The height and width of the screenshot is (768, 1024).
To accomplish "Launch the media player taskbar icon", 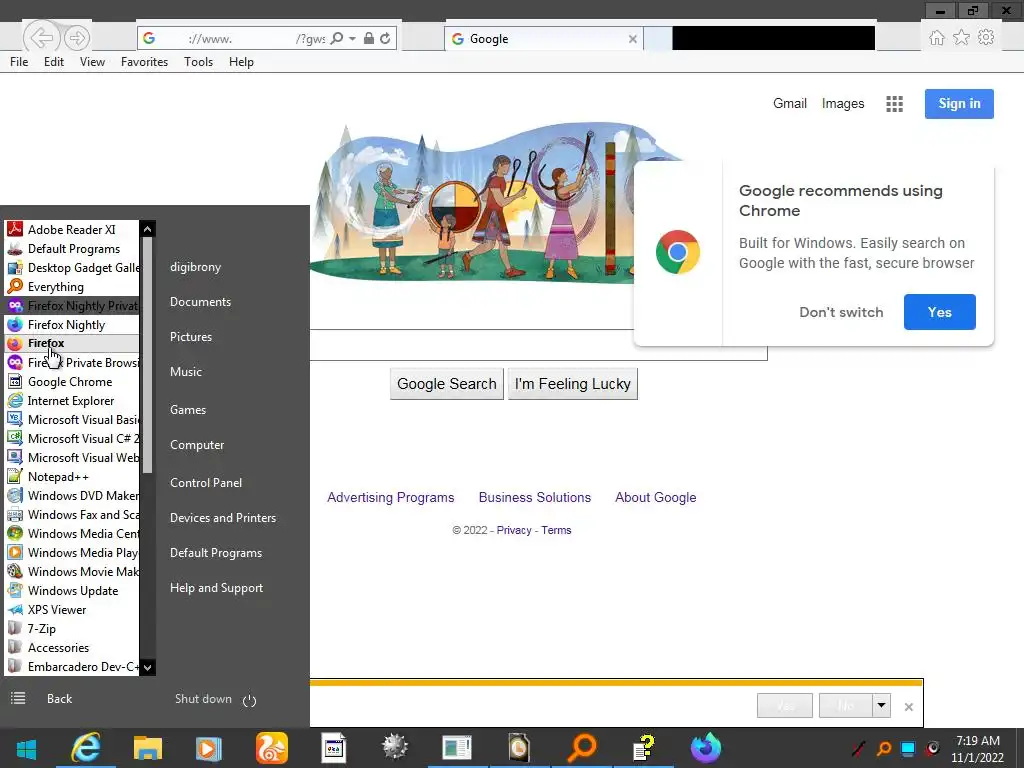I will click(x=208, y=748).
